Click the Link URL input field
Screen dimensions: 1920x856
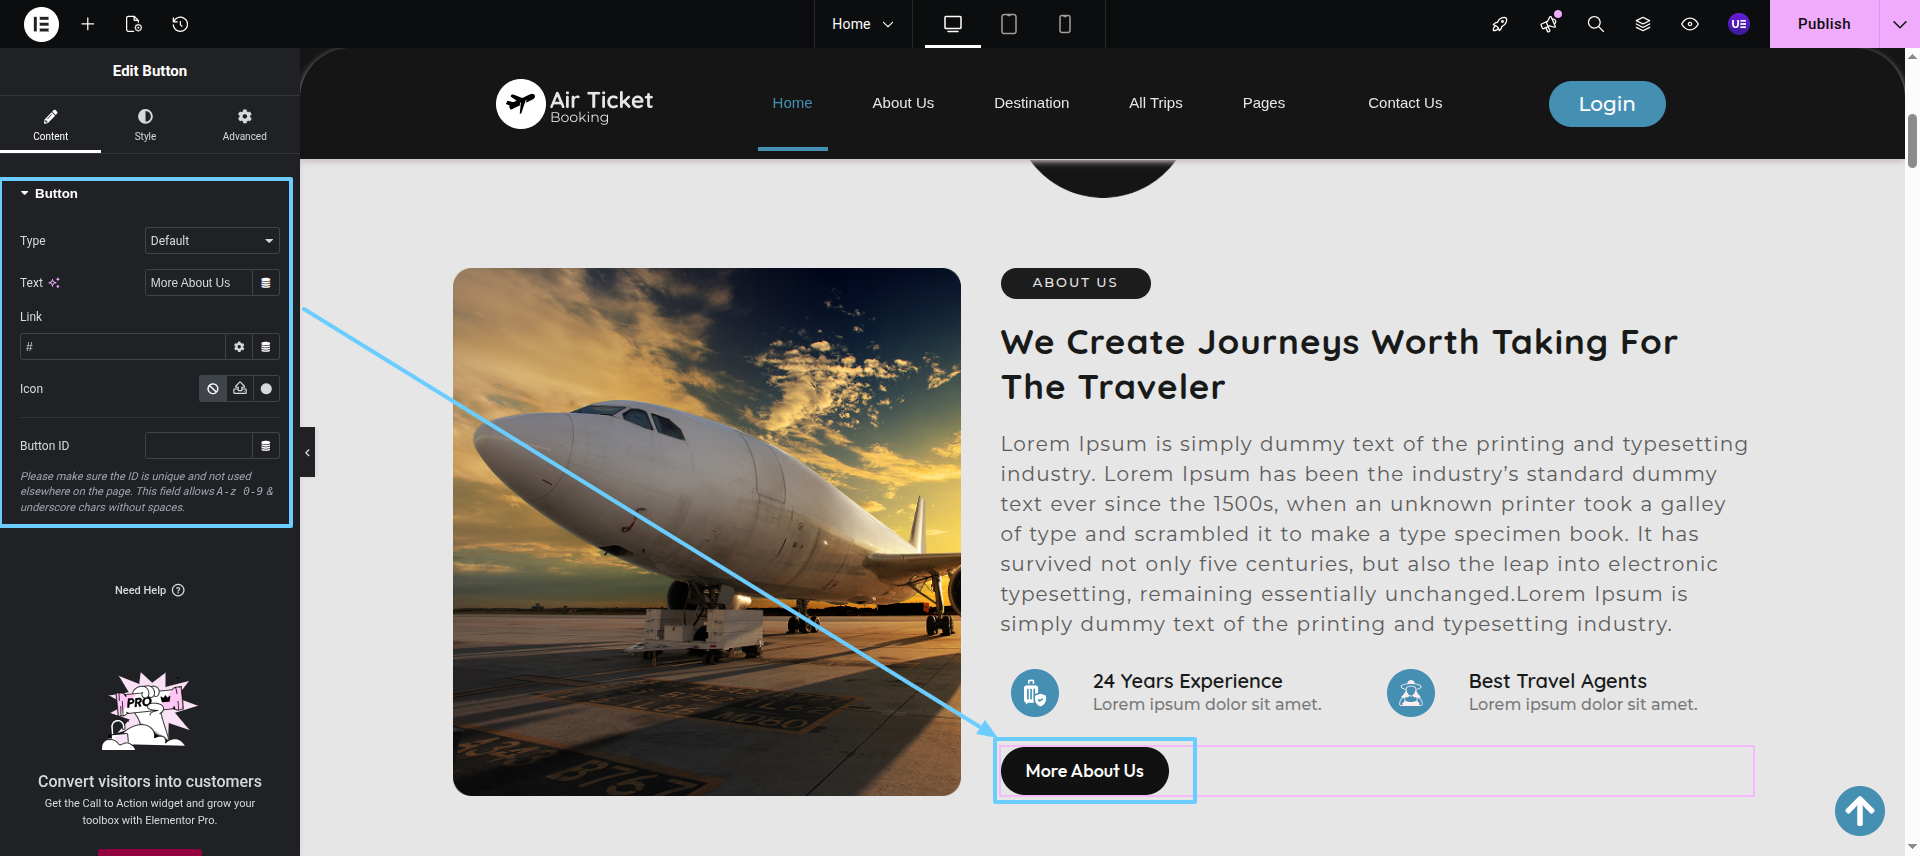(x=122, y=347)
